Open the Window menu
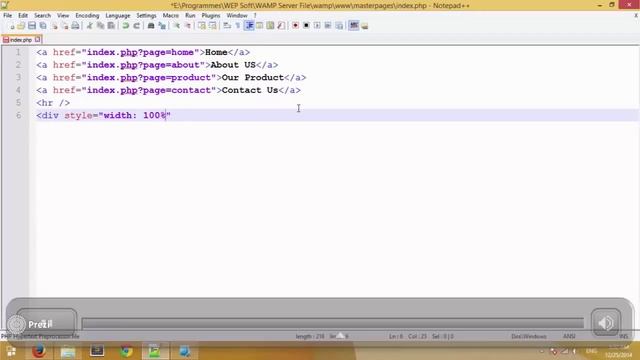 pyautogui.click(x=237, y=16)
